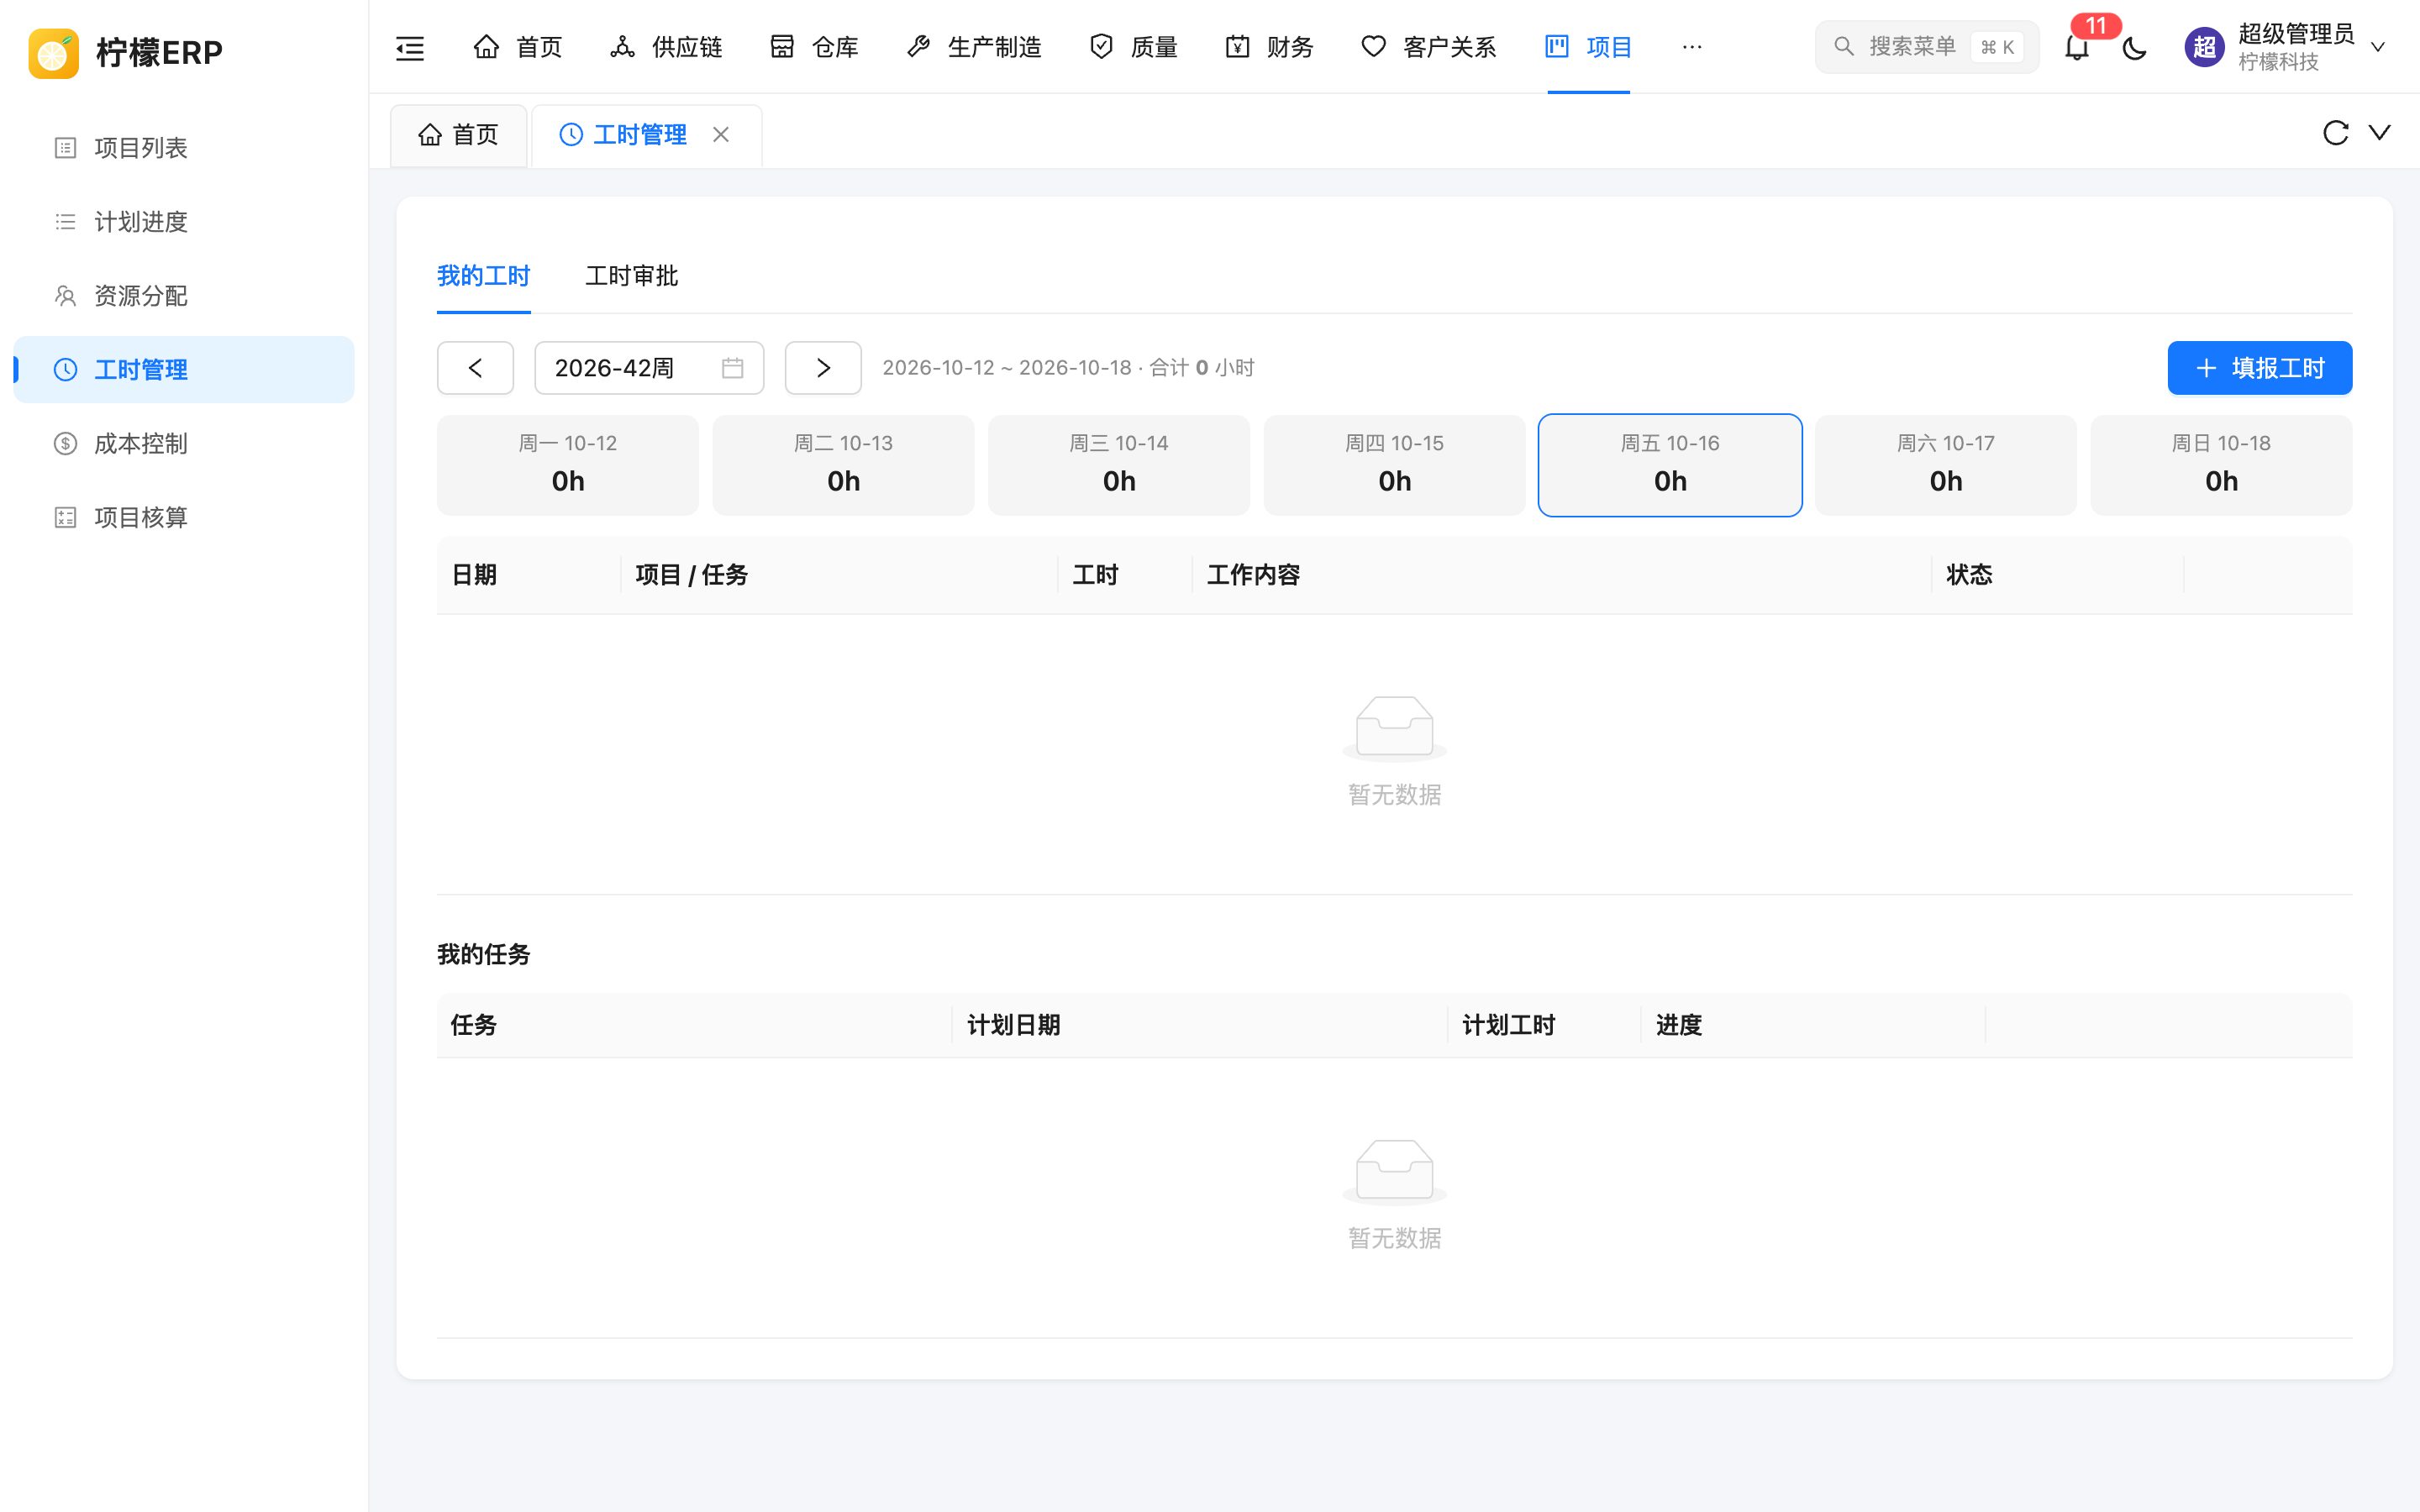
Task: Open the user account dropdown arrow
Action: (x=2378, y=47)
